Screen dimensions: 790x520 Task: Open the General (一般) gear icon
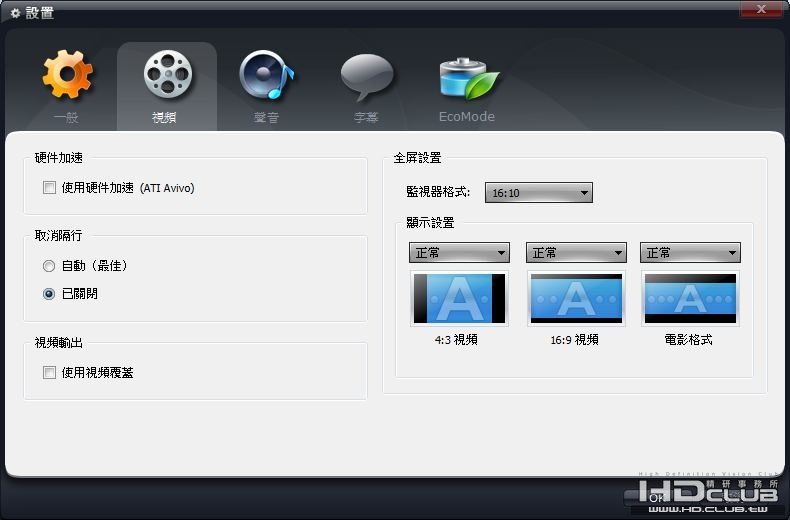click(x=67, y=74)
